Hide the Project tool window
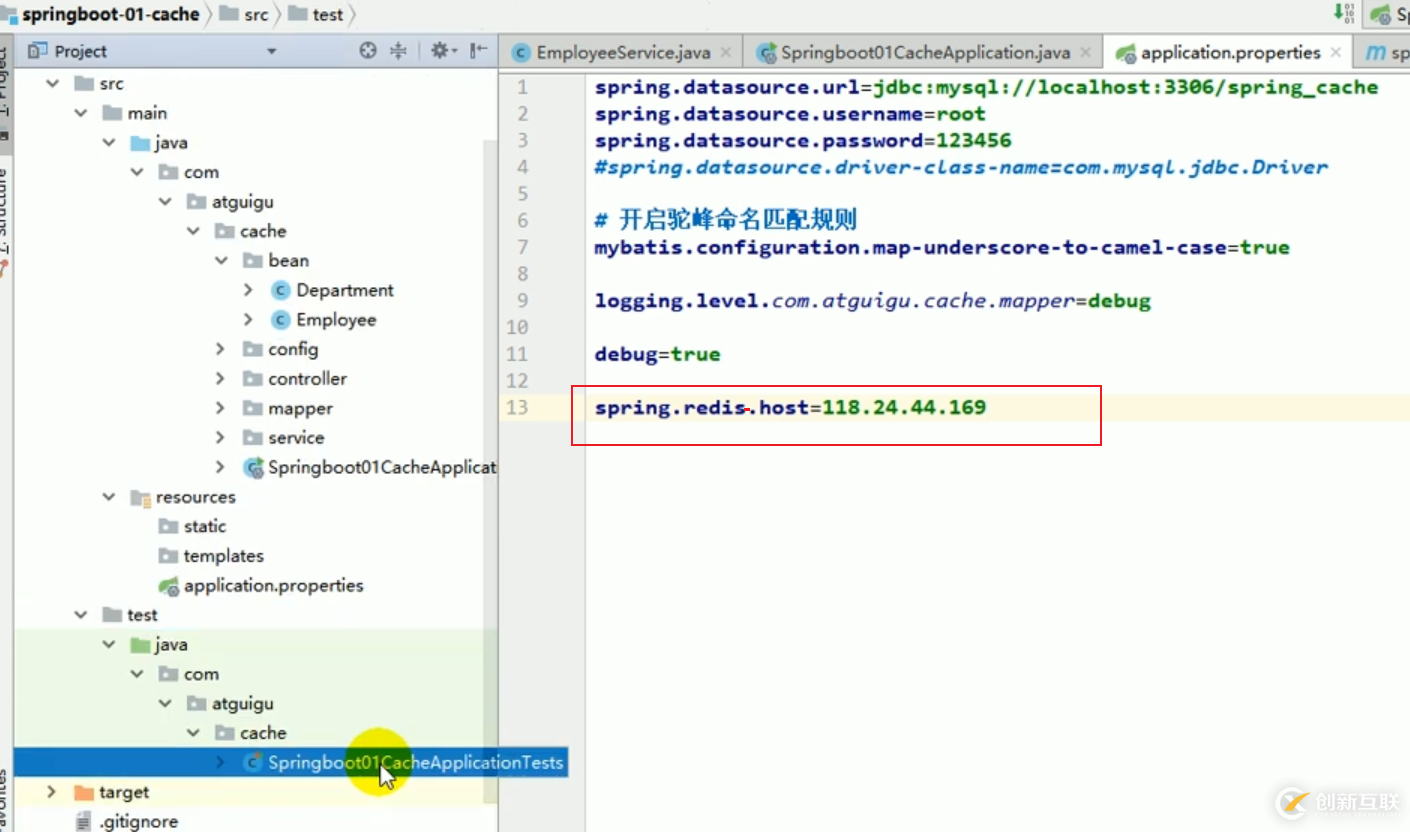The height and width of the screenshot is (832, 1410). point(479,51)
